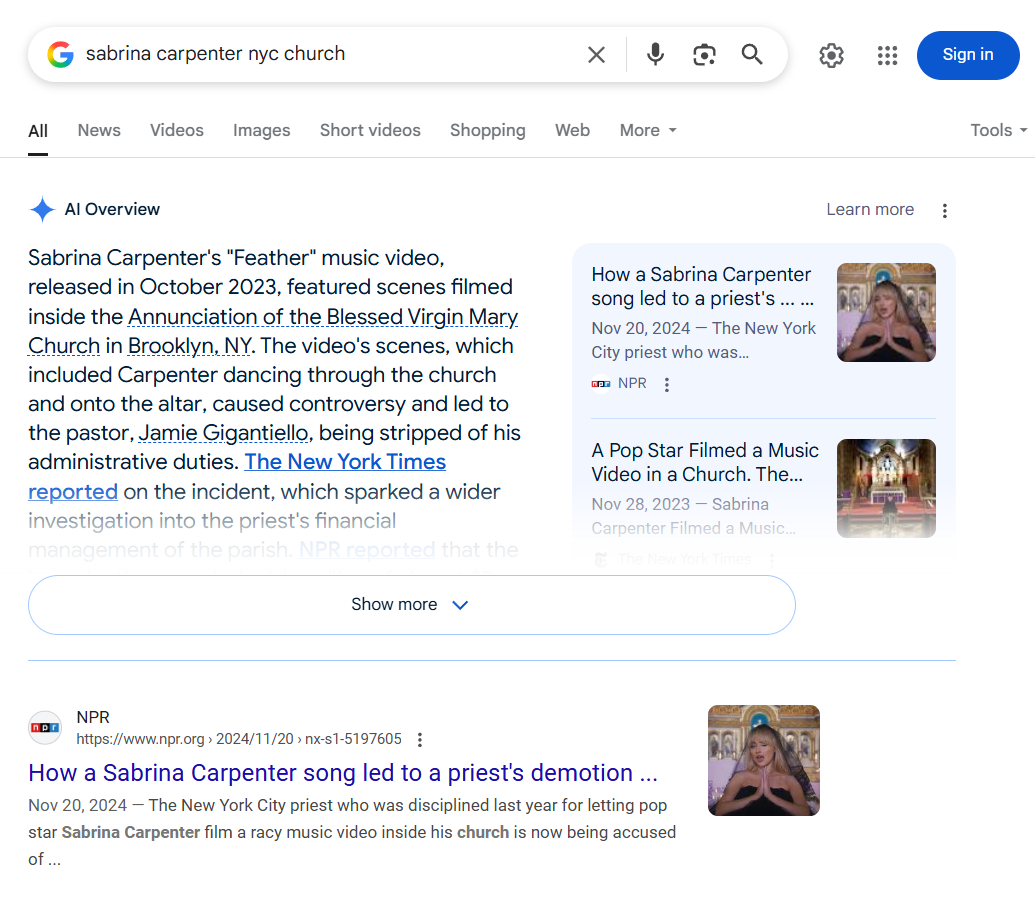Open three-dot menu beside npr.org result URL
The image size is (1035, 902).
point(420,740)
